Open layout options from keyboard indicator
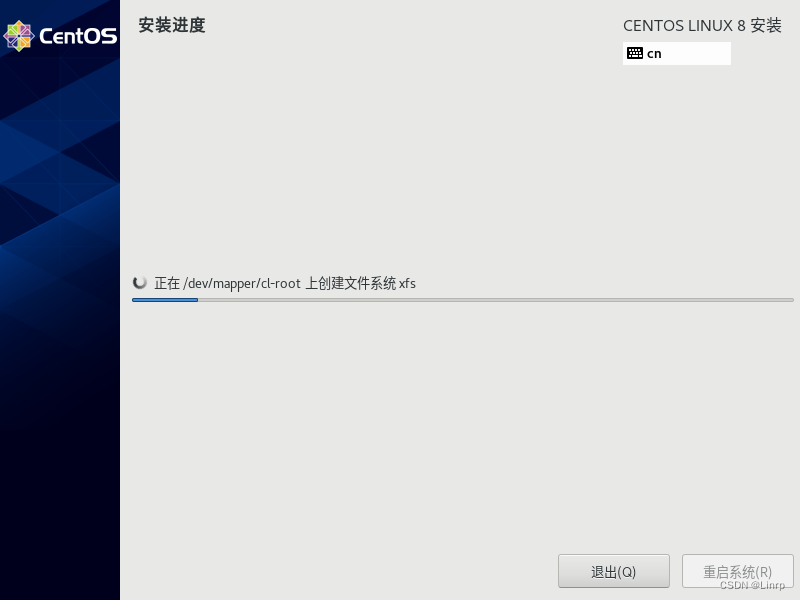800x600 pixels. tap(676, 53)
